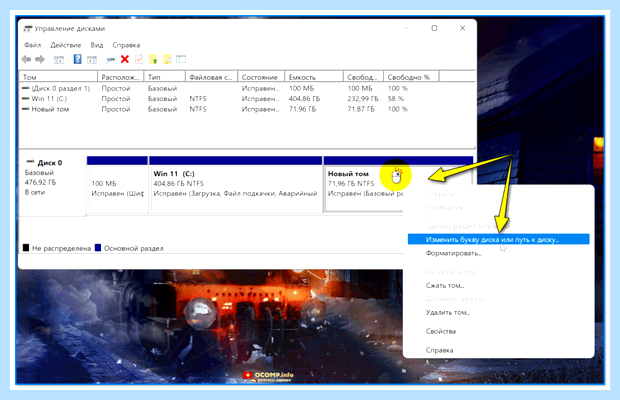This screenshot has width=620, height=400.
Task: Choose Сжать том... in context menu
Action: (x=445, y=285)
